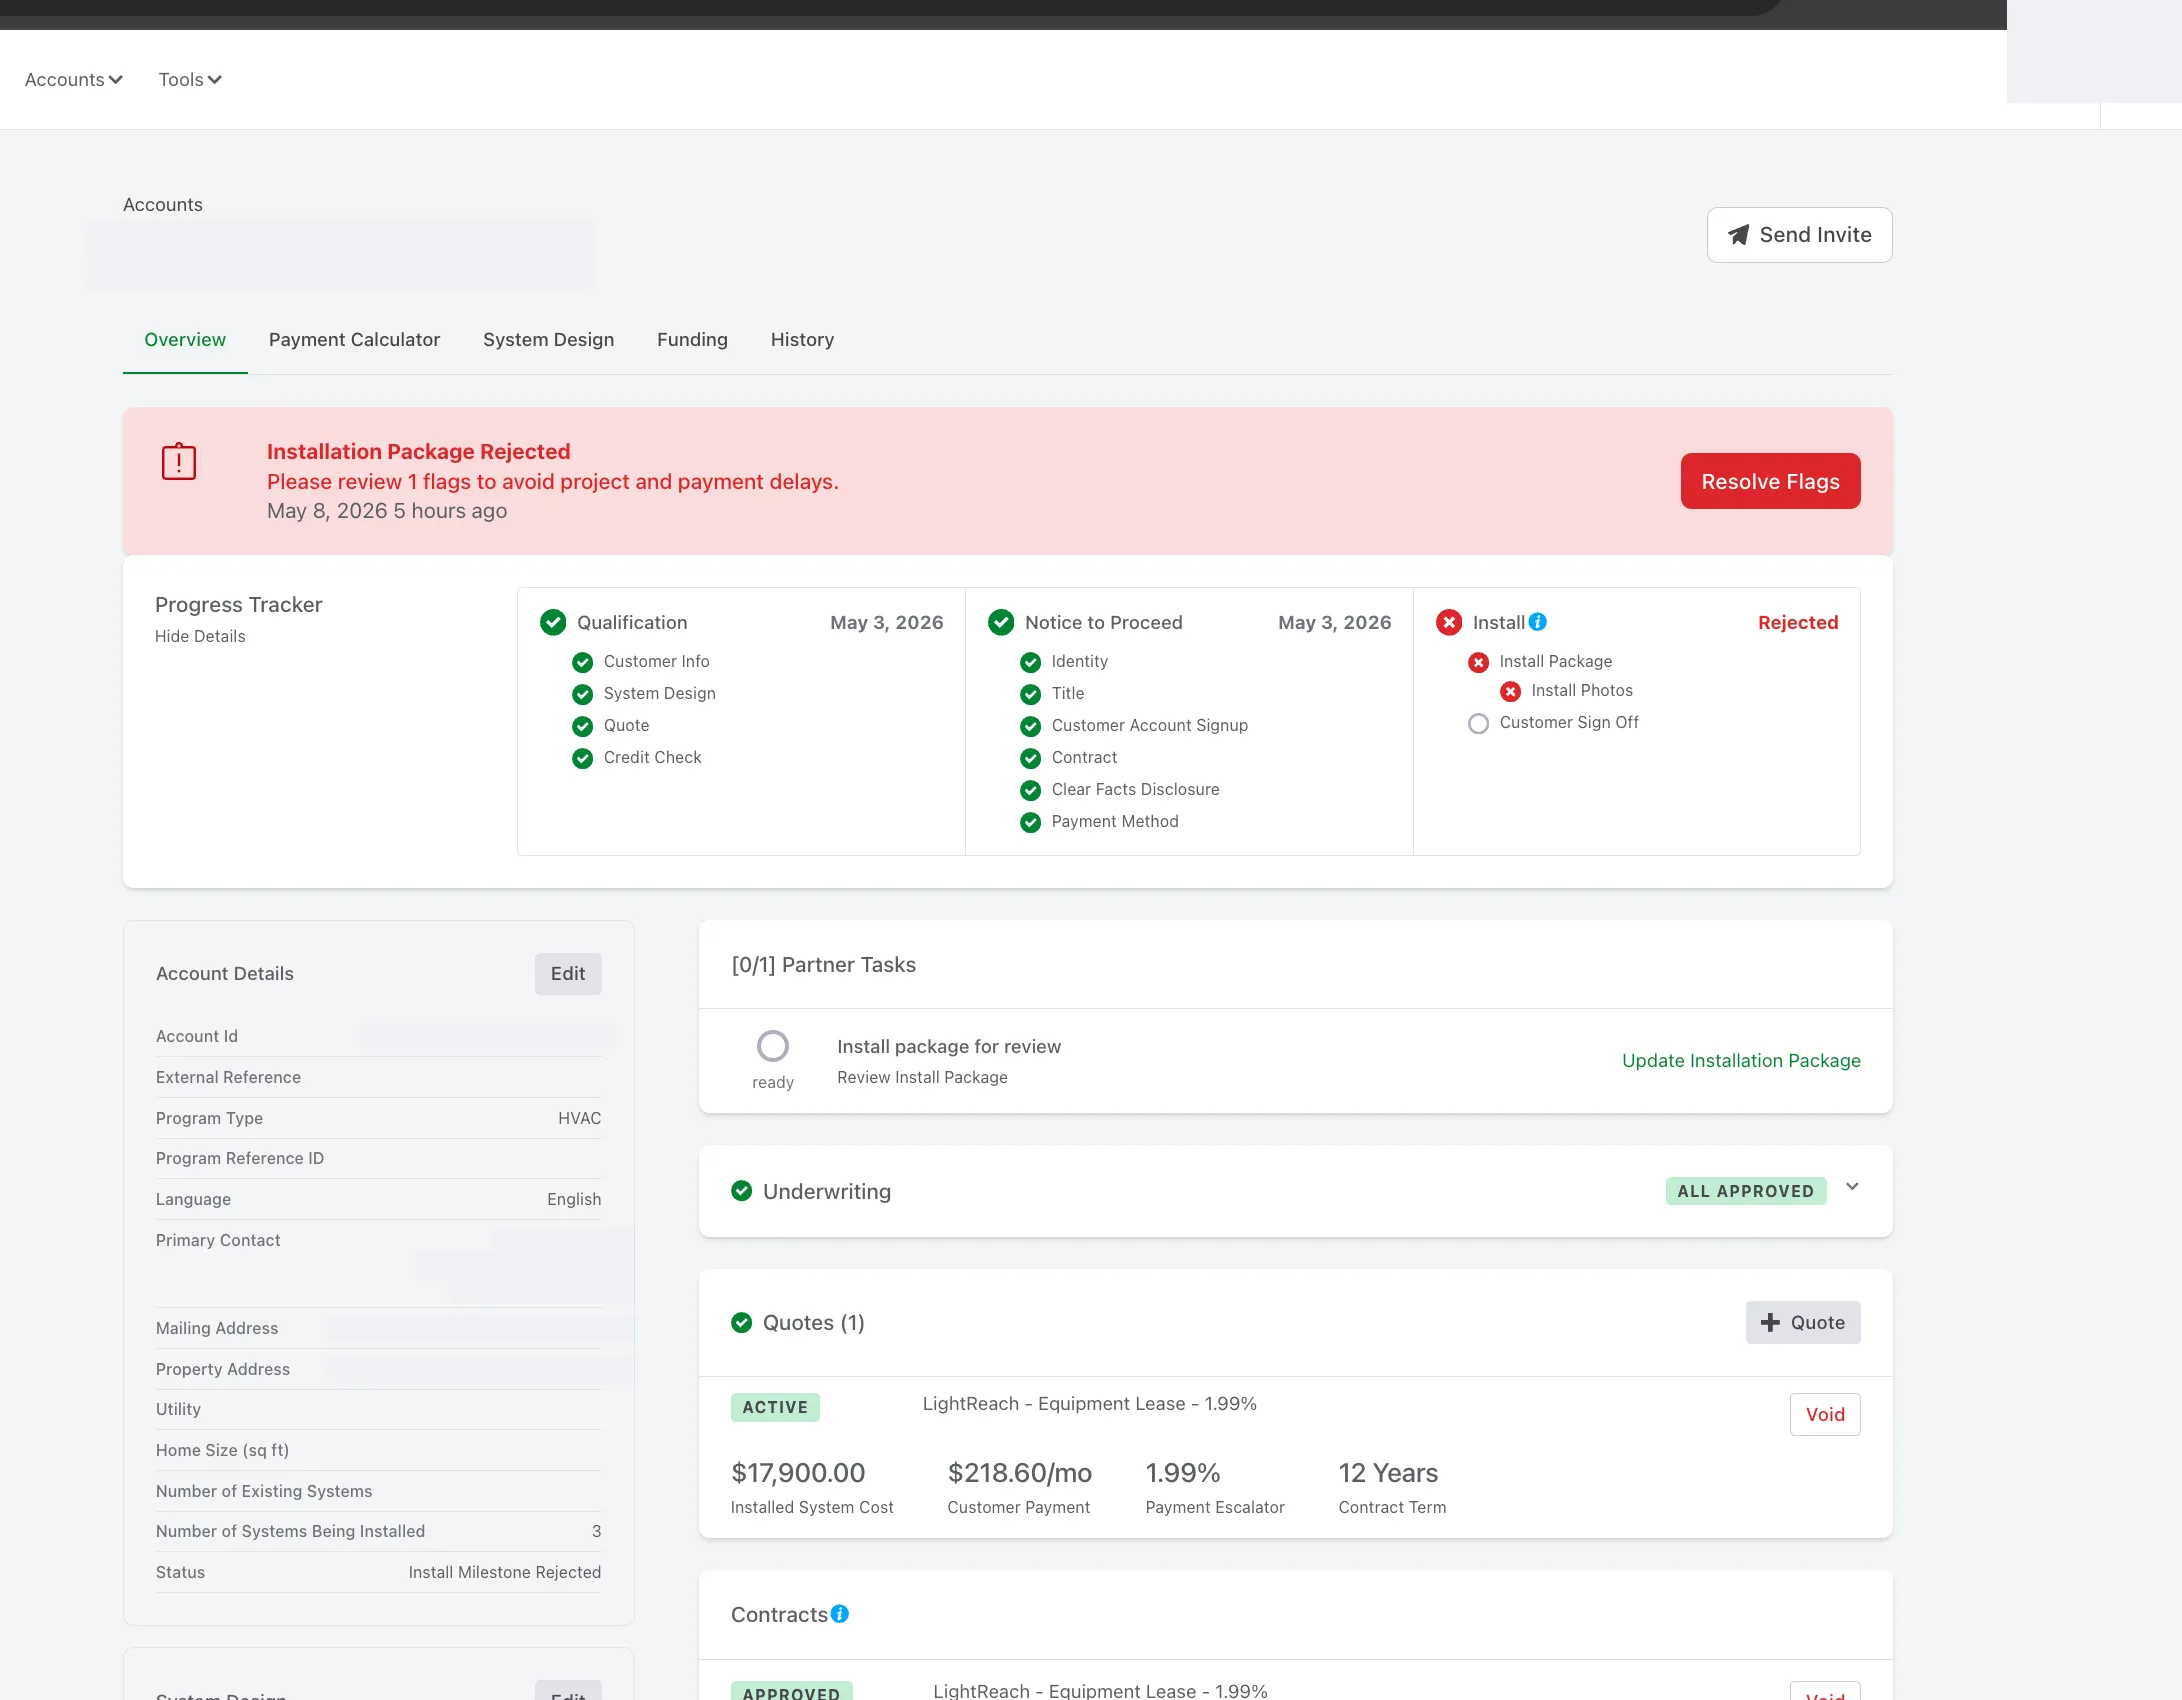This screenshot has height=1700, width=2182.
Task: Click the 12 Years contract term
Action: [1388, 1472]
